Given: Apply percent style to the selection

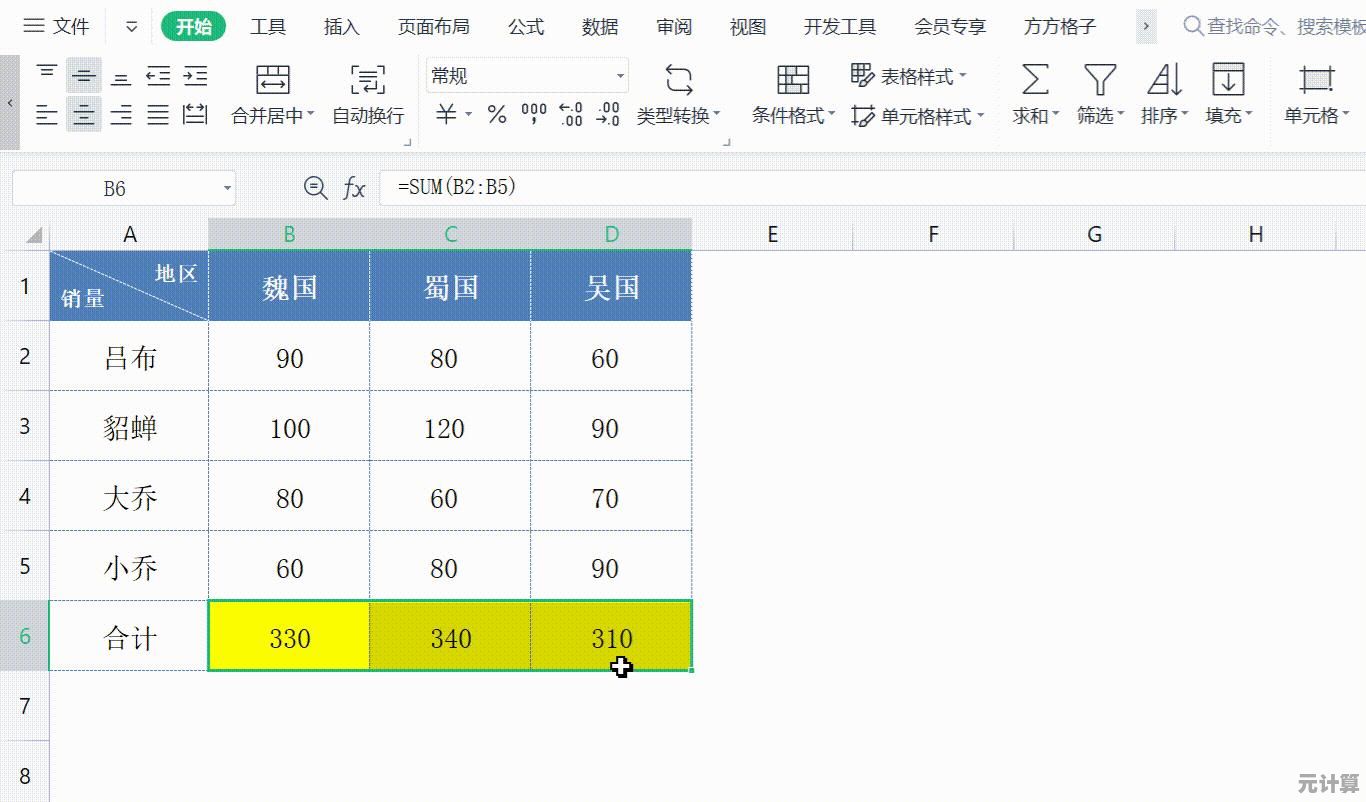Looking at the screenshot, I should (495, 114).
